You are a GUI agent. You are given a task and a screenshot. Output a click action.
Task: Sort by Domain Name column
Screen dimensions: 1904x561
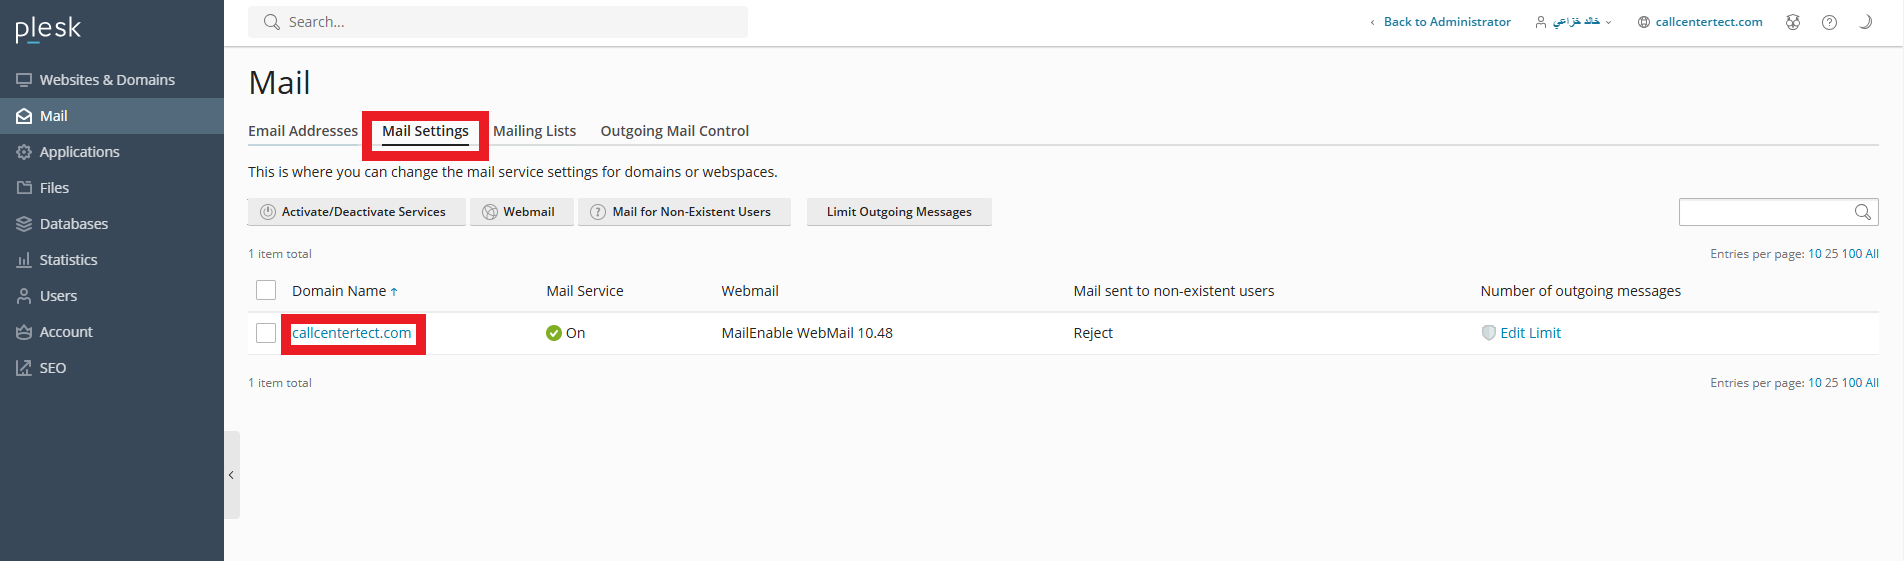(339, 291)
